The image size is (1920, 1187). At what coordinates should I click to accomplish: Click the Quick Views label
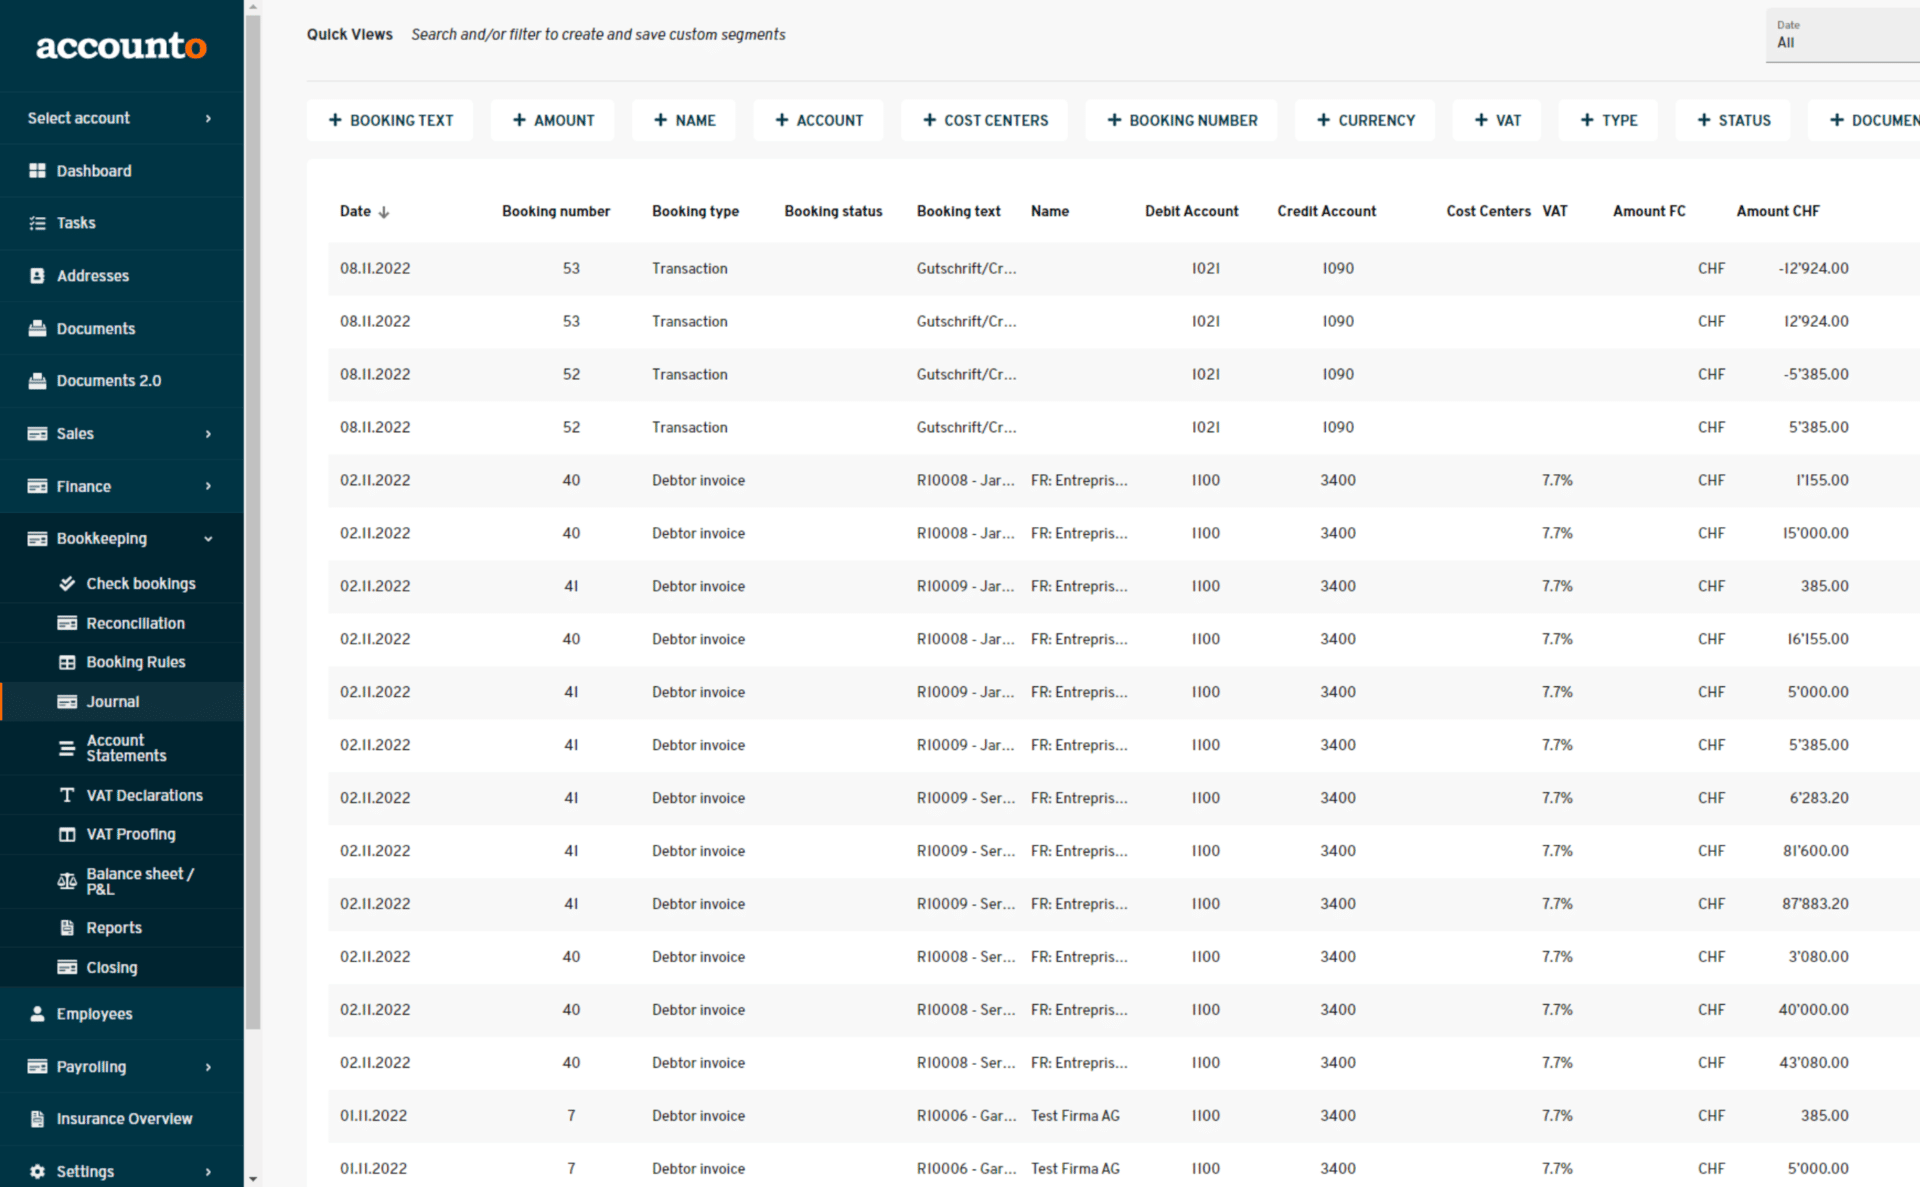pyautogui.click(x=349, y=34)
